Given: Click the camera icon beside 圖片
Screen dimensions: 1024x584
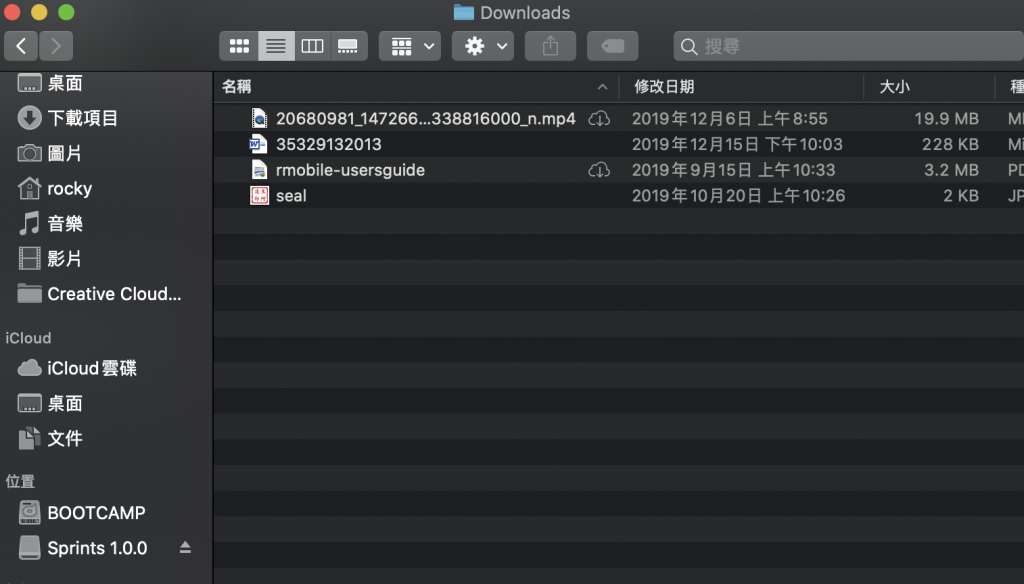Looking at the screenshot, I should tap(29, 154).
